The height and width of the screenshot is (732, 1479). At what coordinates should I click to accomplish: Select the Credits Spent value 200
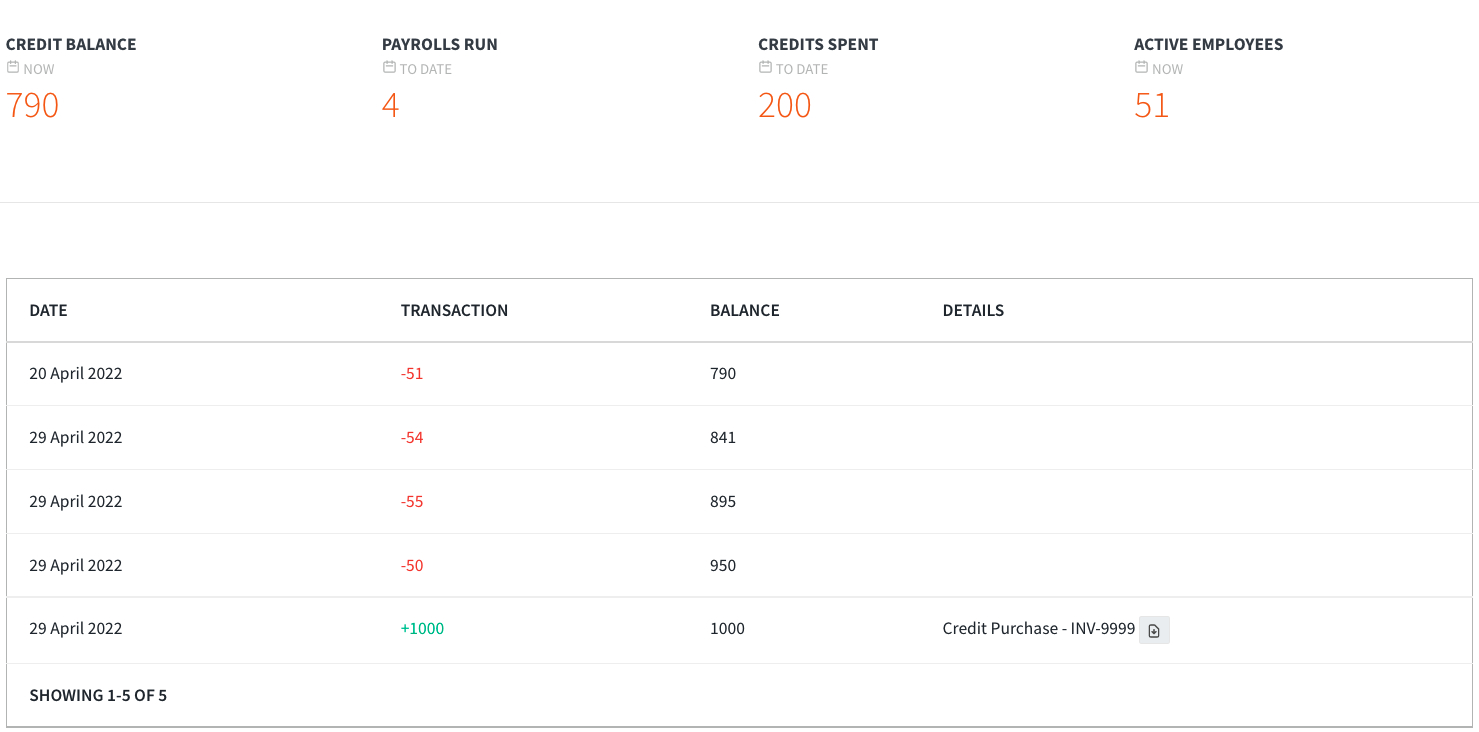point(785,105)
